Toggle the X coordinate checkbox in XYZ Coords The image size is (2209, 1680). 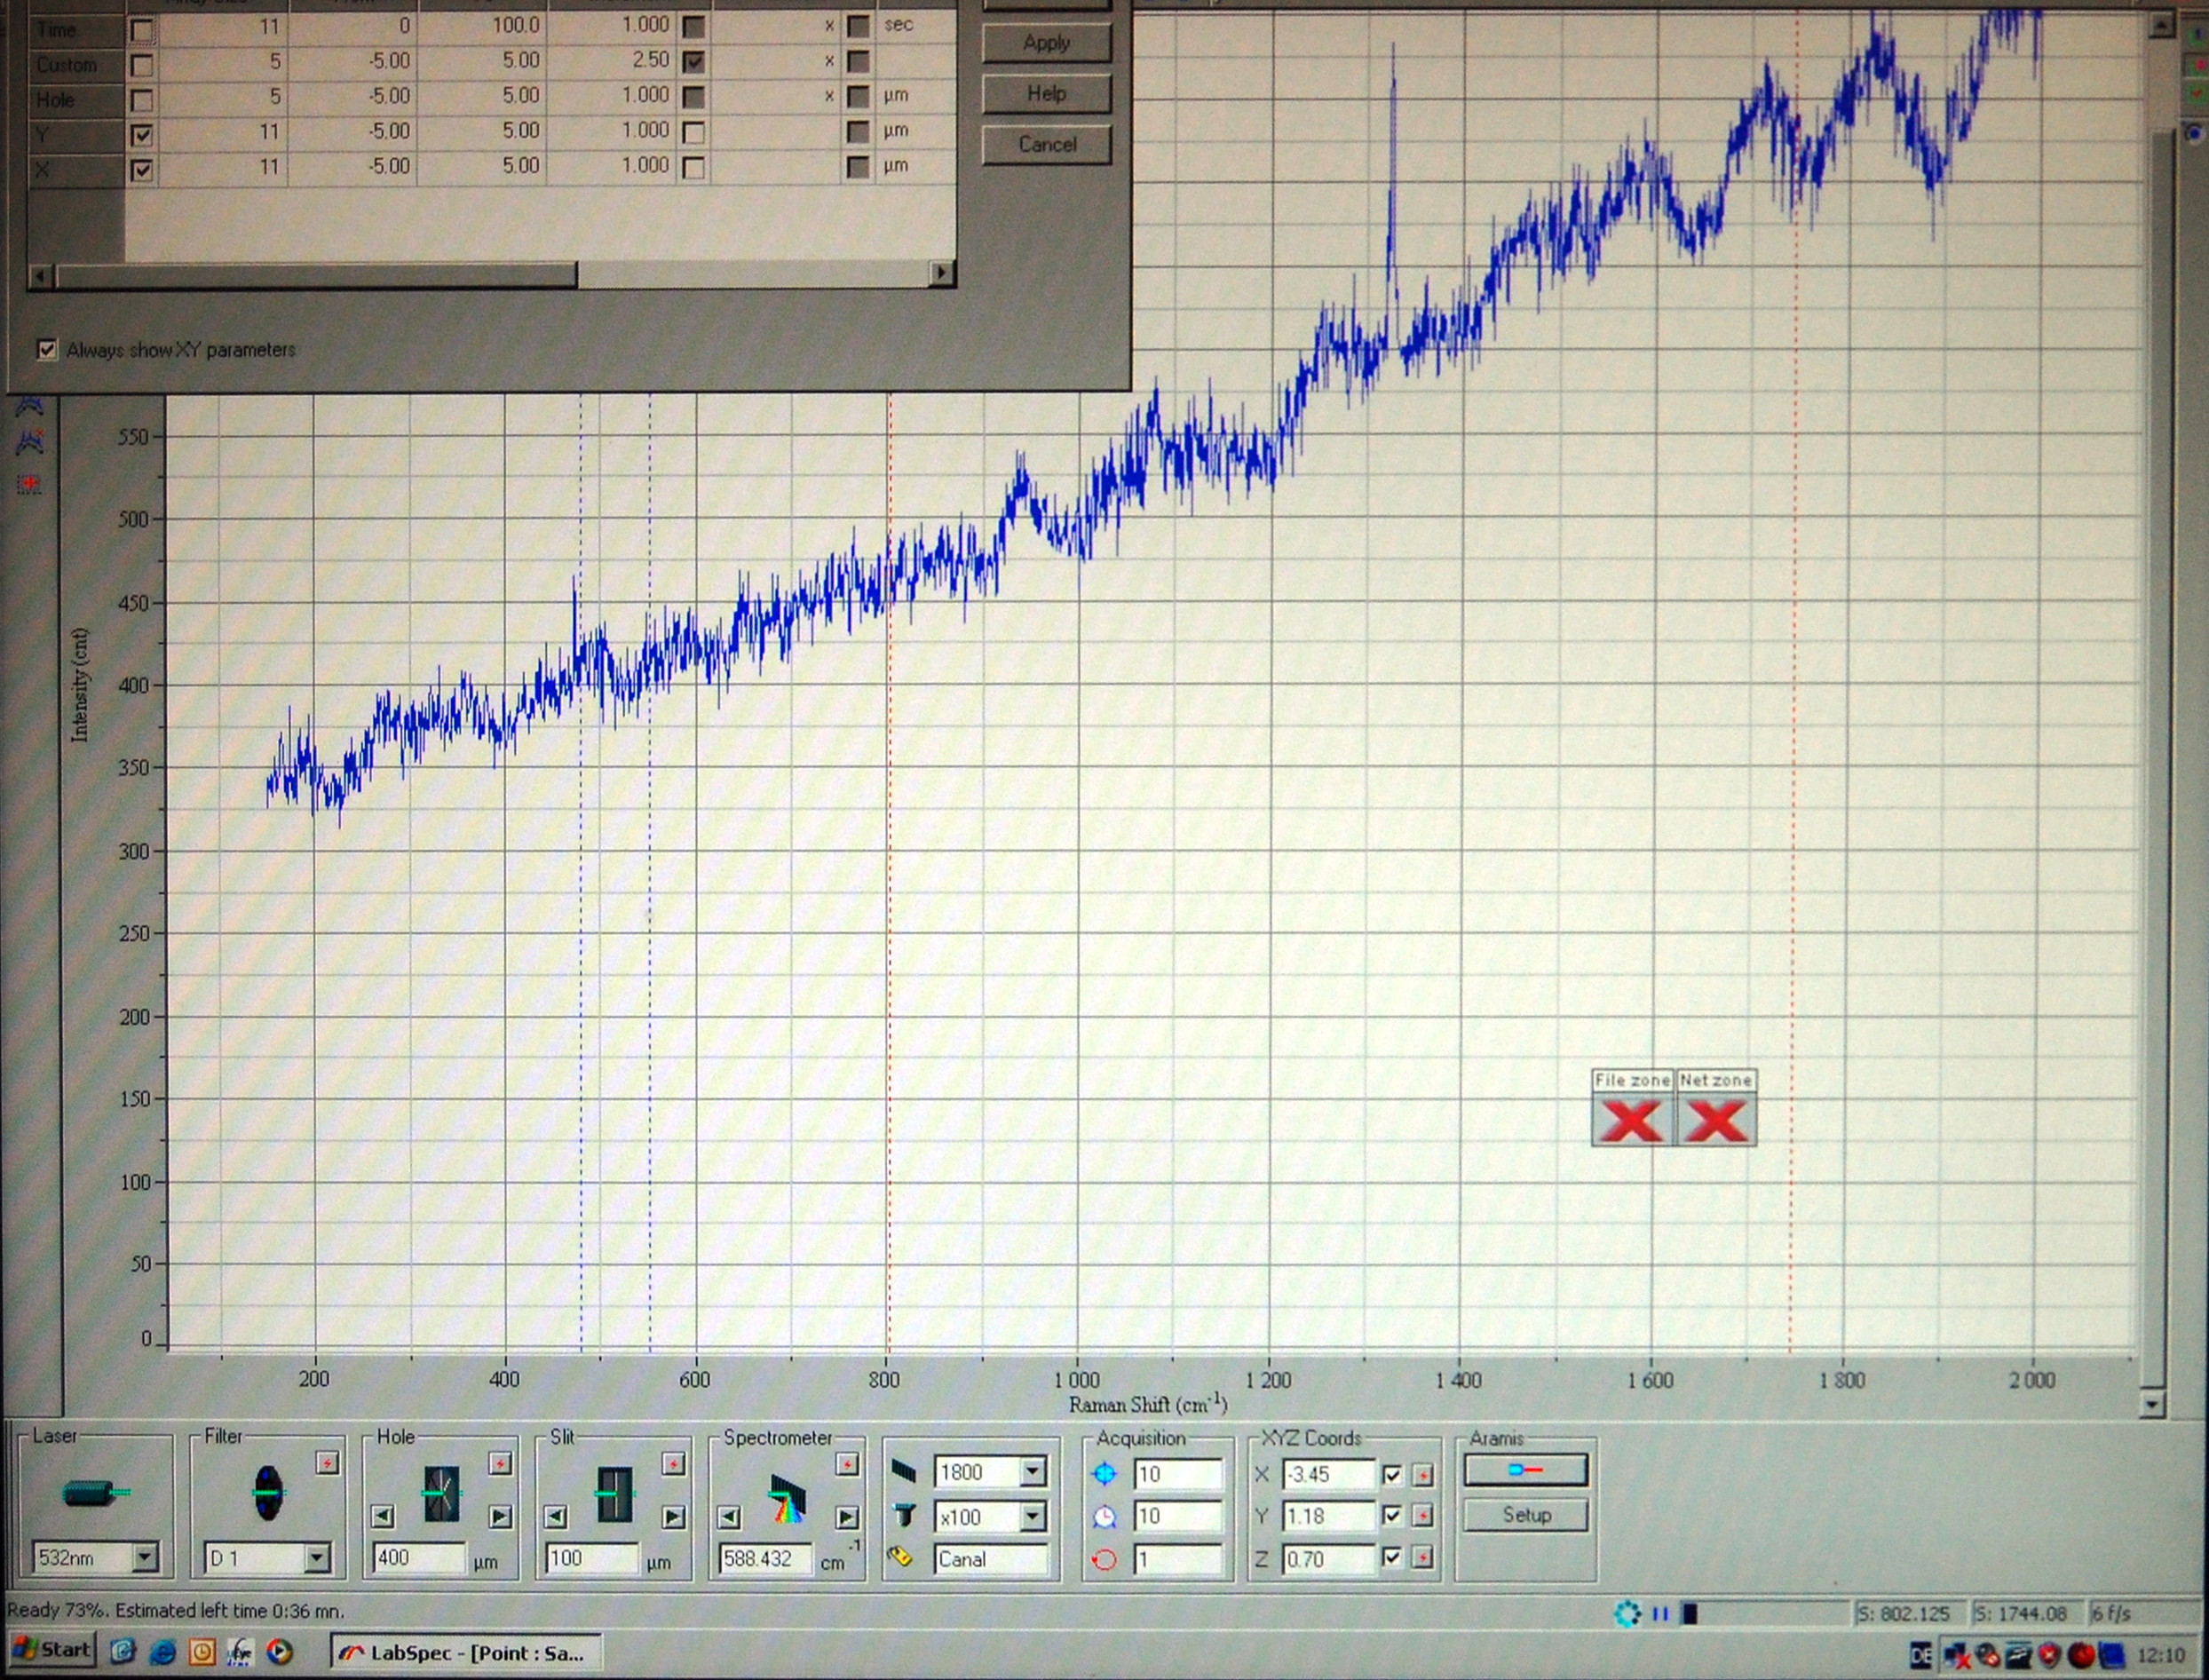point(1392,1475)
